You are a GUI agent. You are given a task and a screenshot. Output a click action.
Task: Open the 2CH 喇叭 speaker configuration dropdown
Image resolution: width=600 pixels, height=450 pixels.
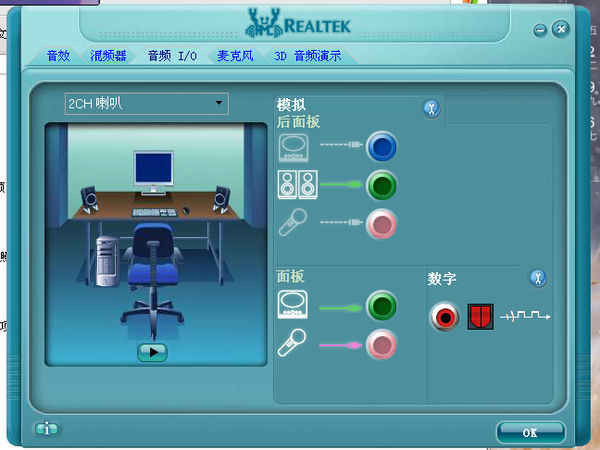[147, 104]
